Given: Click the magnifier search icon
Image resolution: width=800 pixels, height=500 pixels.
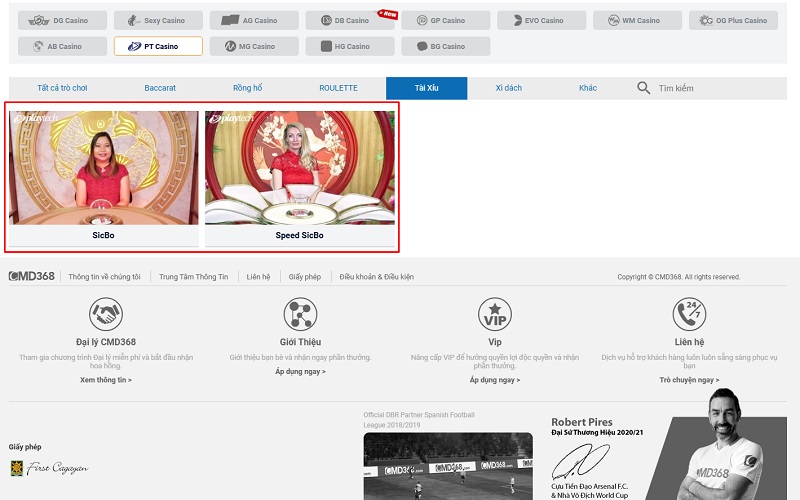Looking at the screenshot, I should pos(643,88).
